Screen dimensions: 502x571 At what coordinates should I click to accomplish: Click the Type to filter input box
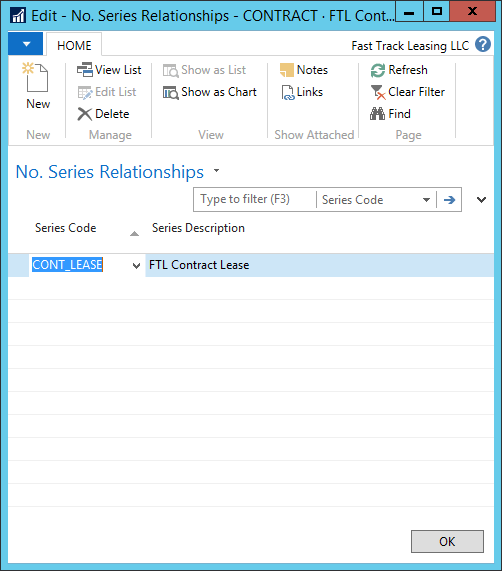(255, 200)
